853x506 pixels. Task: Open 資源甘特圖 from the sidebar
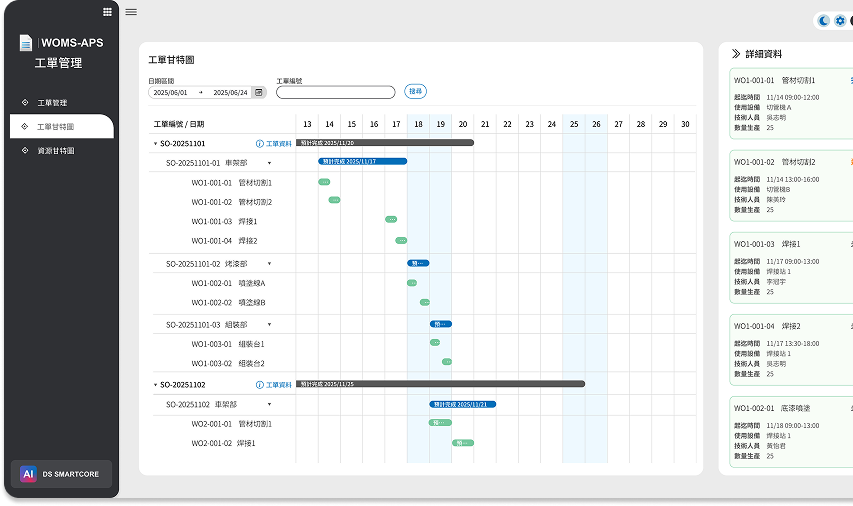pos(55,151)
